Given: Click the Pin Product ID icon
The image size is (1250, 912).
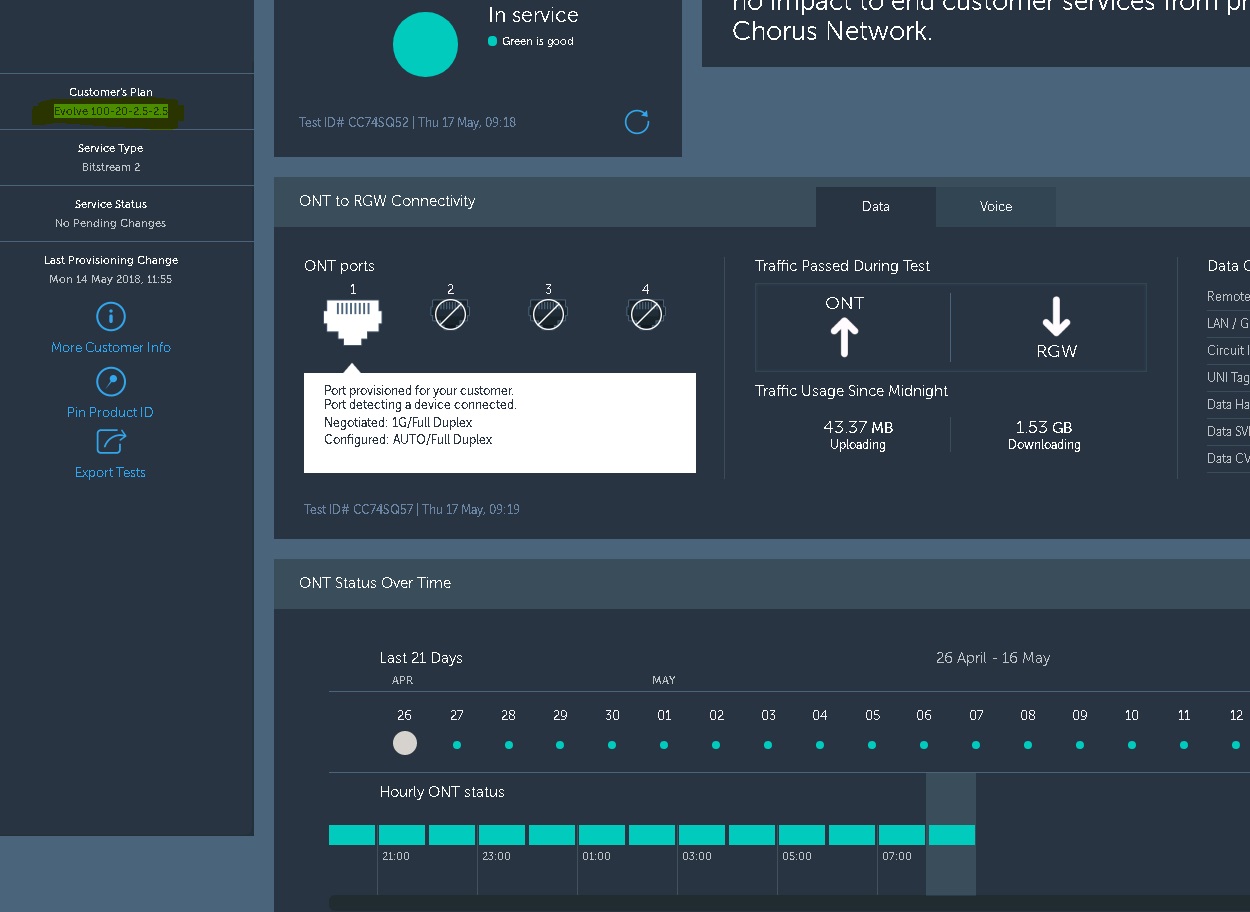Looking at the screenshot, I should (x=110, y=382).
